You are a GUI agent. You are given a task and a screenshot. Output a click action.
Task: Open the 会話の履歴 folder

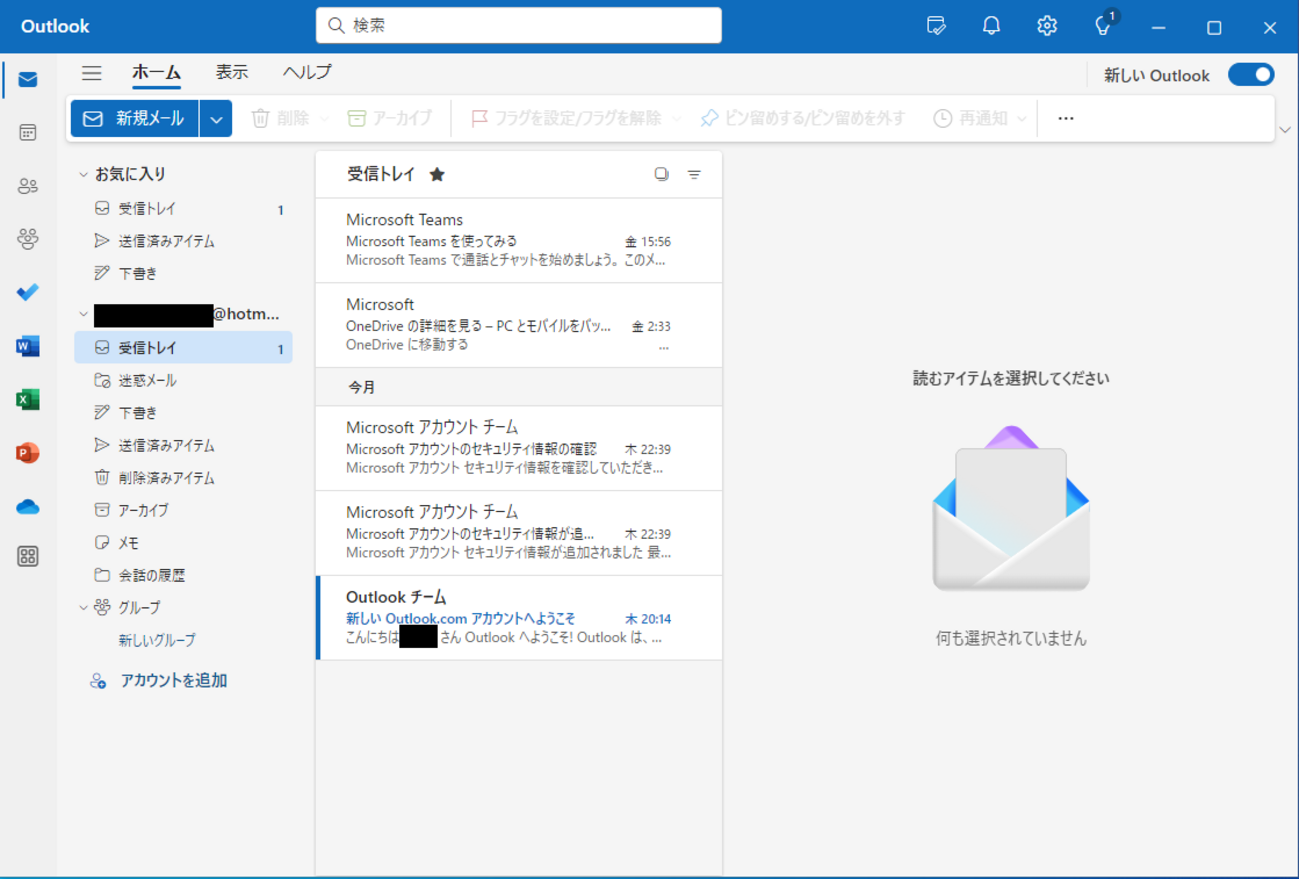click(x=184, y=575)
